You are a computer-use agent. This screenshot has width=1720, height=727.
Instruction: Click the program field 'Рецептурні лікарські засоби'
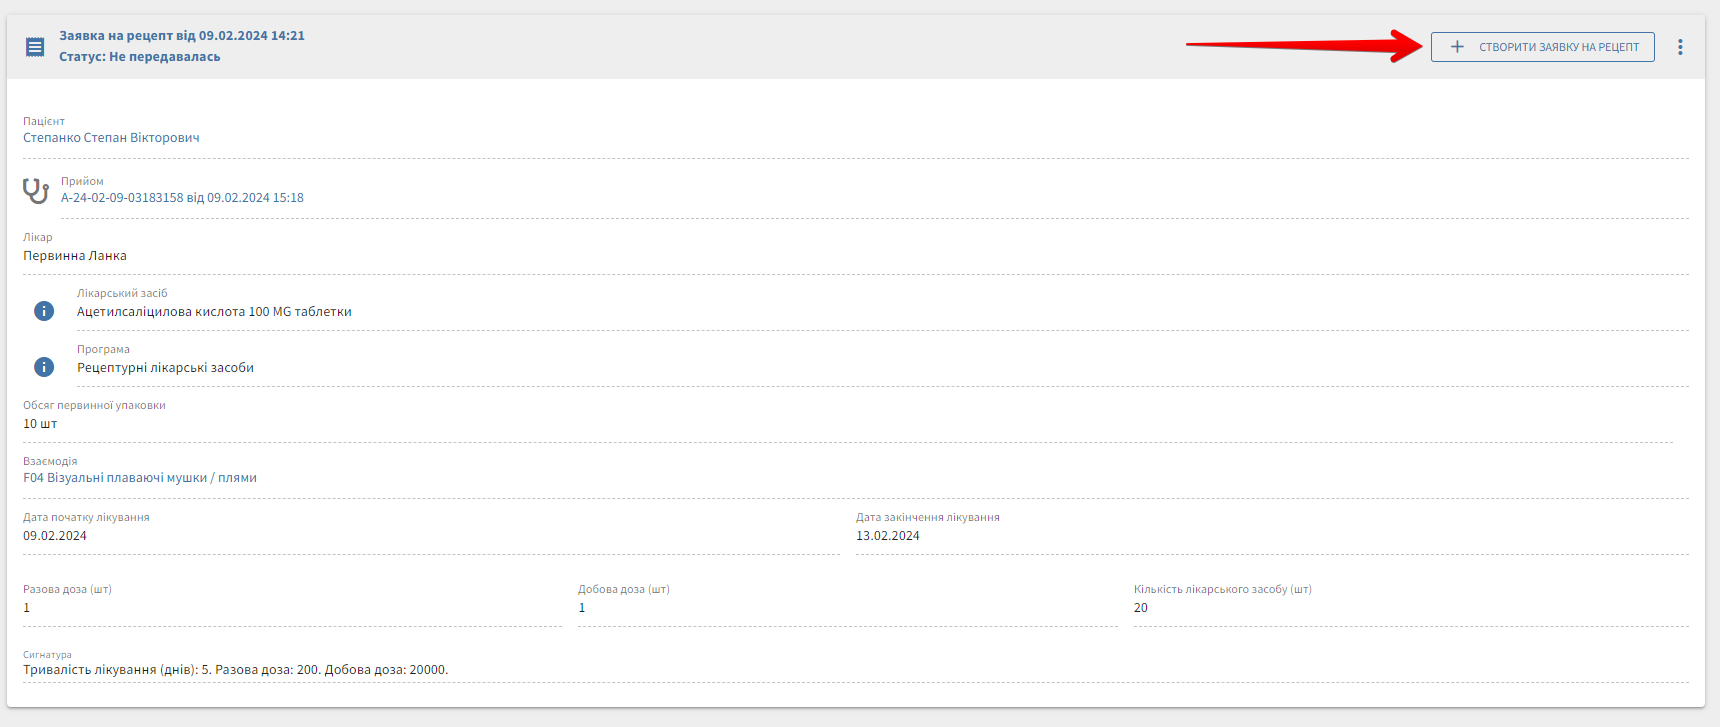pyautogui.click(x=165, y=368)
